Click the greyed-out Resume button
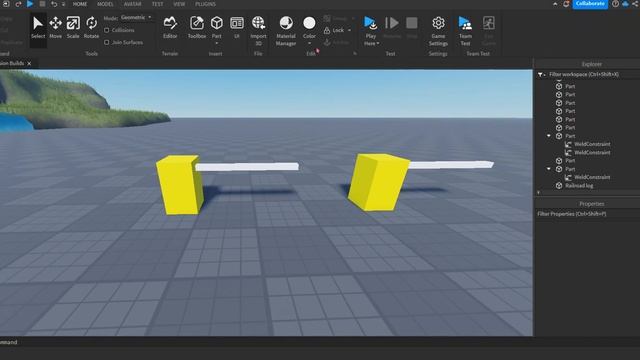Screen dimensions: 640x360 click(392, 27)
